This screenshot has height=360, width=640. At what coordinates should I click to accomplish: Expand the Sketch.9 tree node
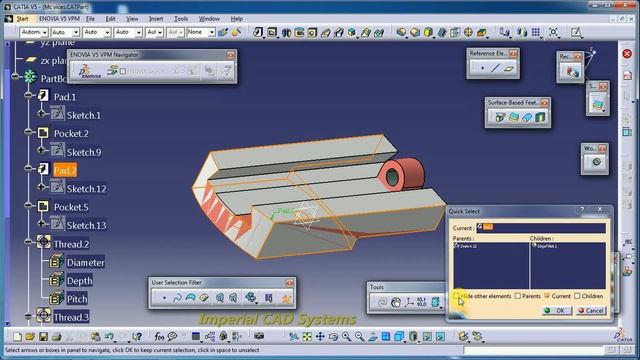coord(41,150)
